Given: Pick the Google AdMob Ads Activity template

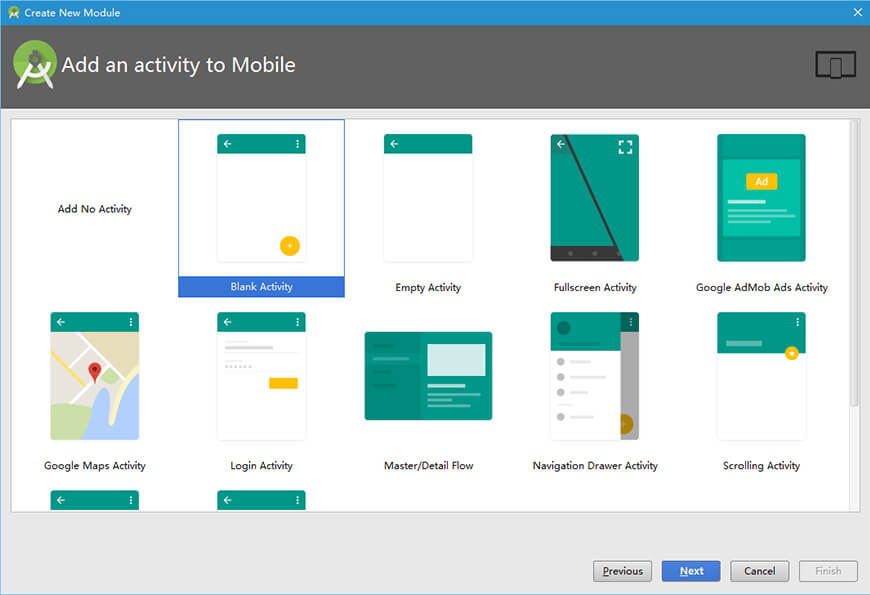Looking at the screenshot, I should pyautogui.click(x=761, y=197).
